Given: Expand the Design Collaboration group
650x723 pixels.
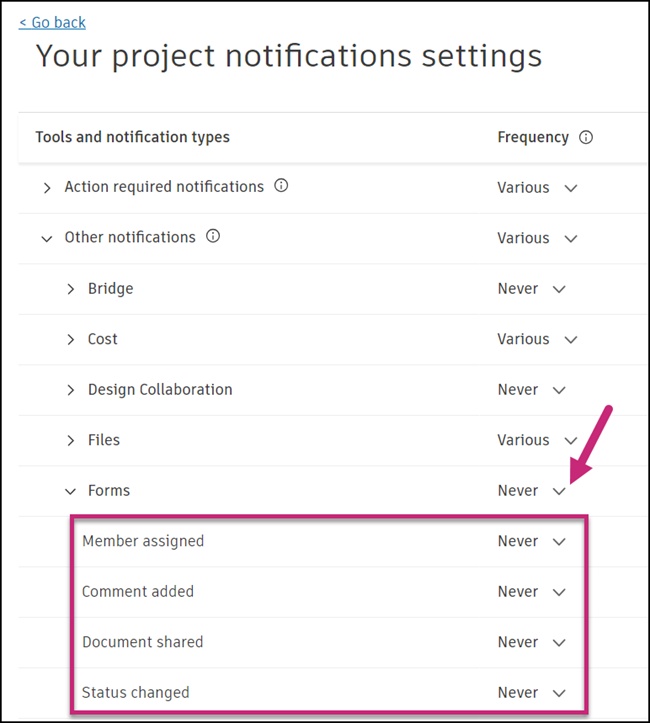Looking at the screenshot, I should click(x=70, y=390).
